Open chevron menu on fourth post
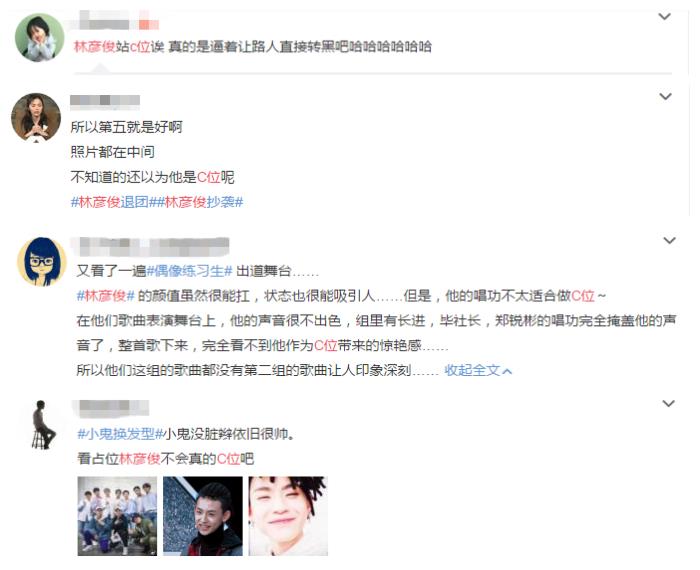Viewport: 700px width, 570px height. [x=668, y=404]
